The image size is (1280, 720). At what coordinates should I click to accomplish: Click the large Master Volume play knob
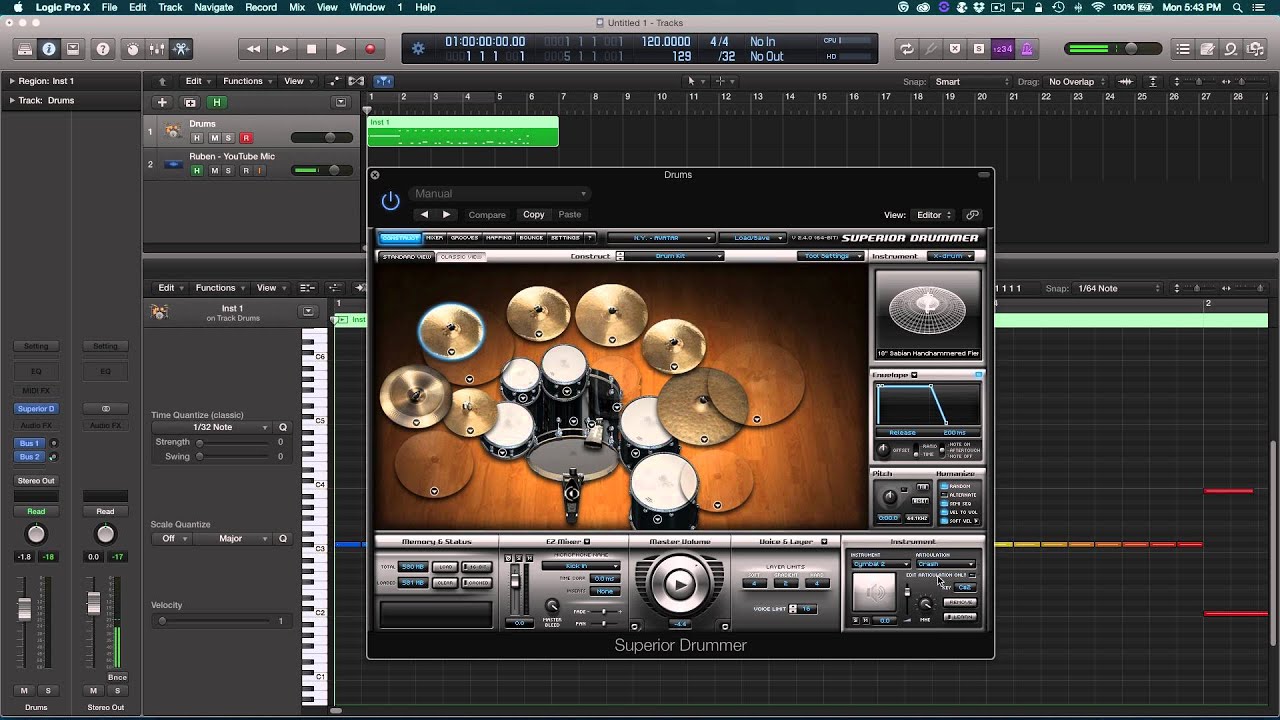679,584
